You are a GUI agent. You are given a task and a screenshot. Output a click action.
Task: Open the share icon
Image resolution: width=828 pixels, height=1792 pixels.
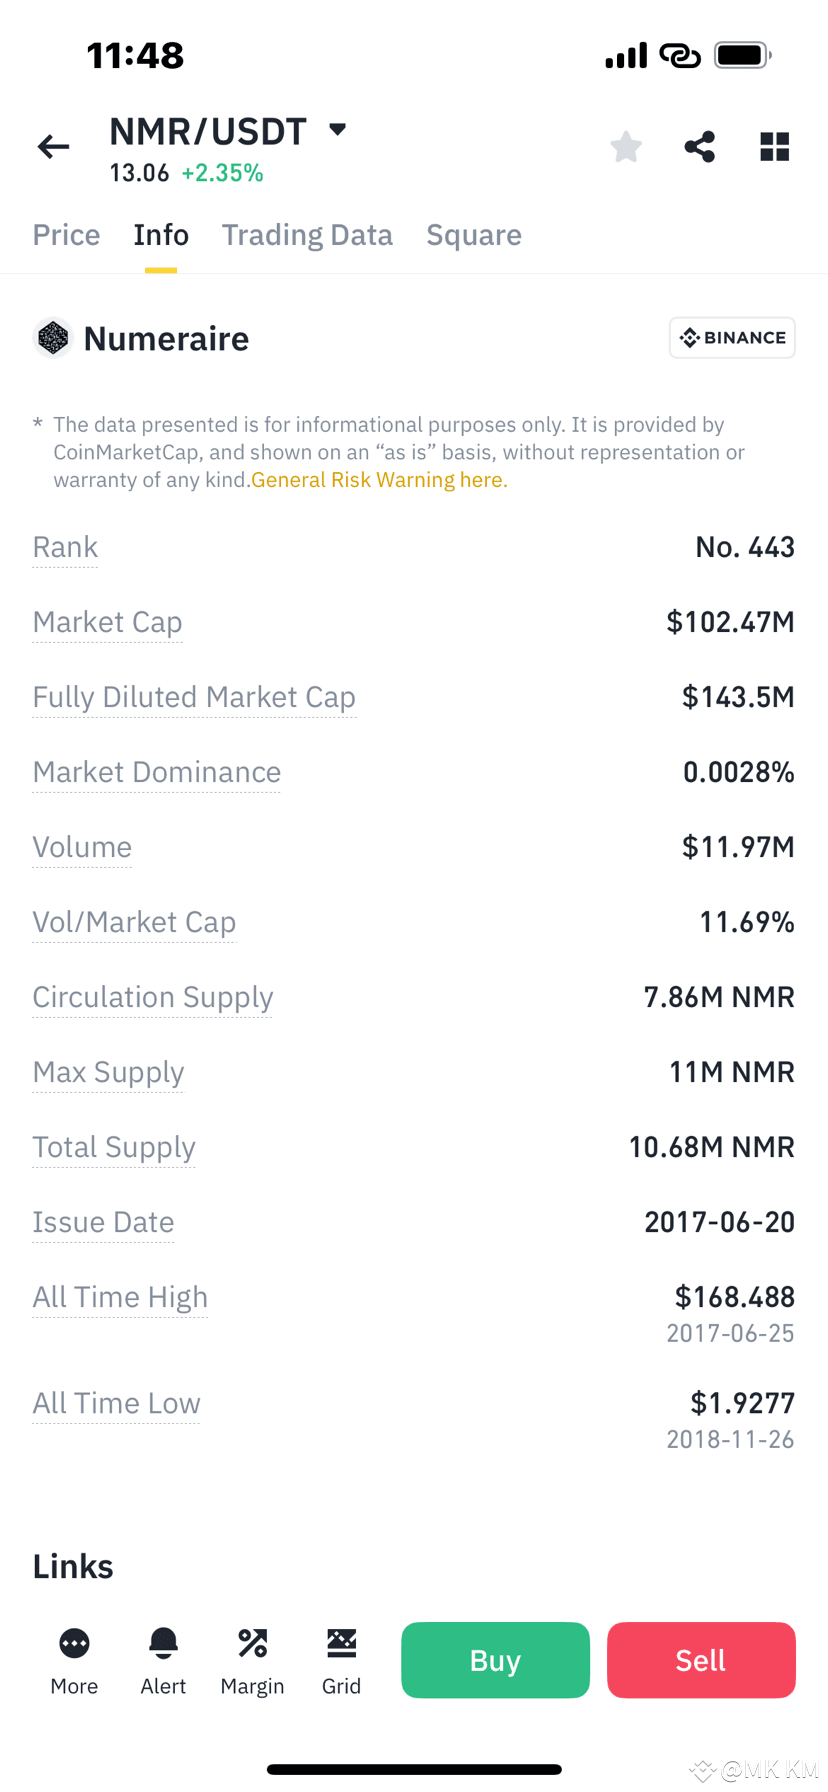pos(700,147)
